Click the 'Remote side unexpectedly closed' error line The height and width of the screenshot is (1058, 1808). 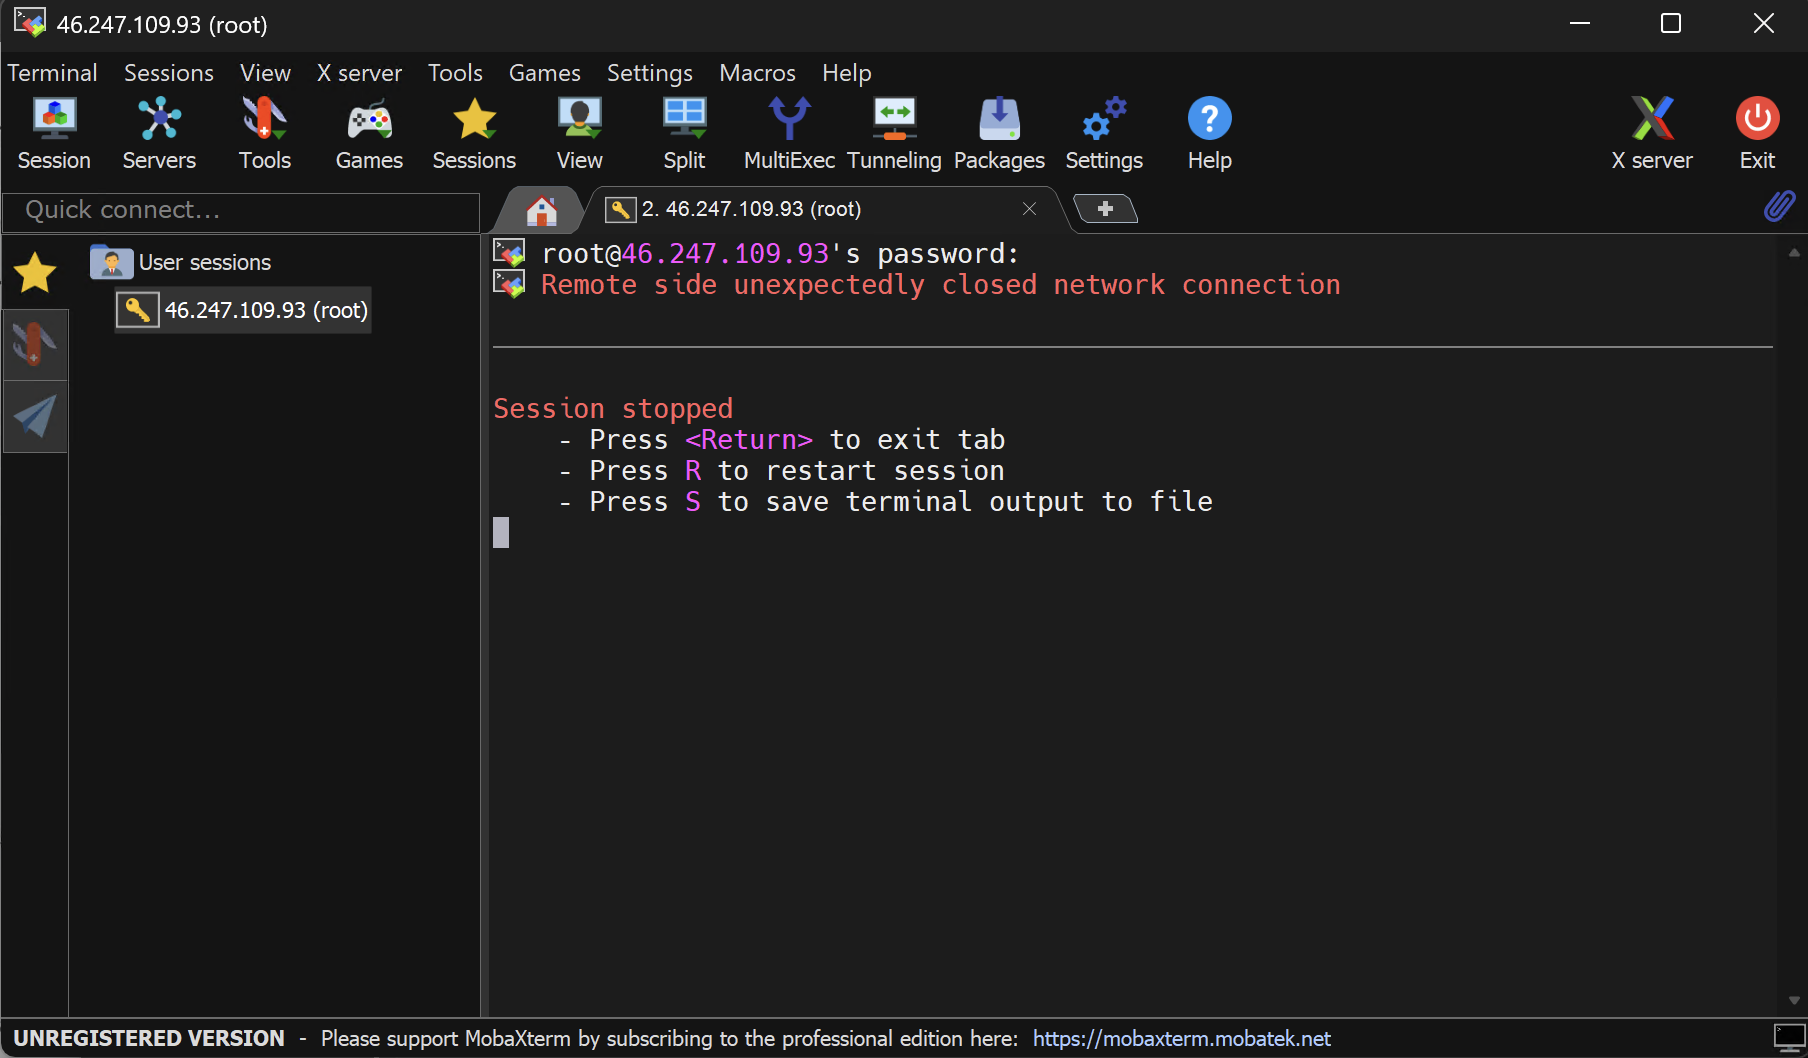tap(940, 285)
